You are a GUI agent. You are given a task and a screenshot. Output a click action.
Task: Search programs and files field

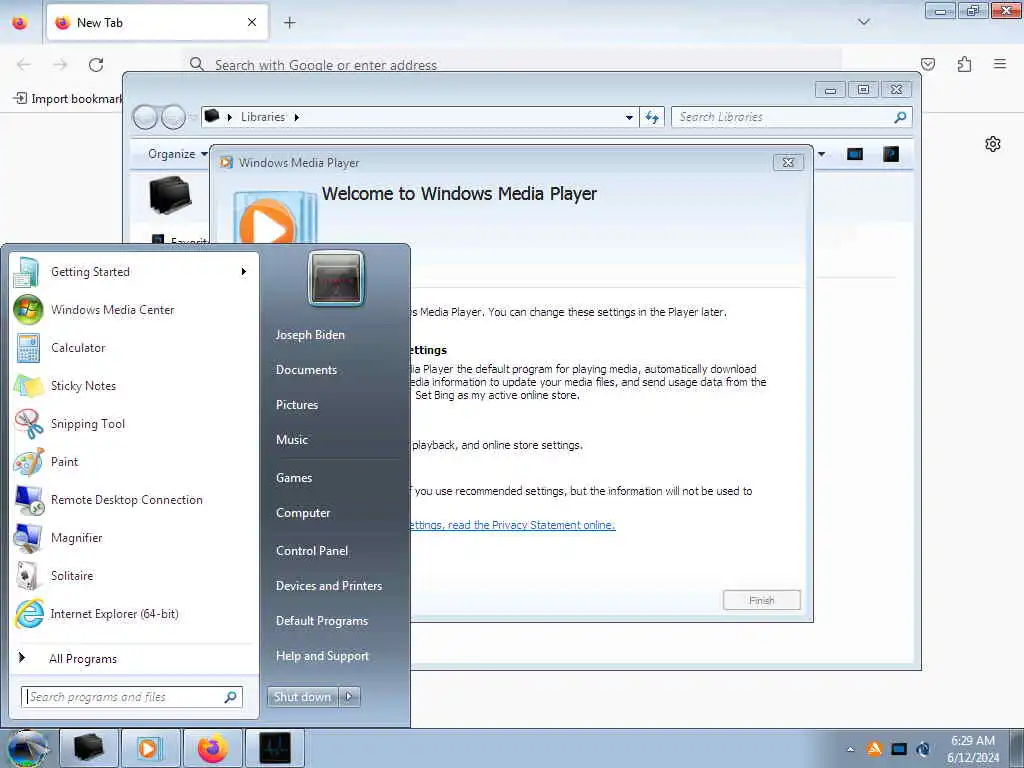pyautogui.click(x=131, y=697)
